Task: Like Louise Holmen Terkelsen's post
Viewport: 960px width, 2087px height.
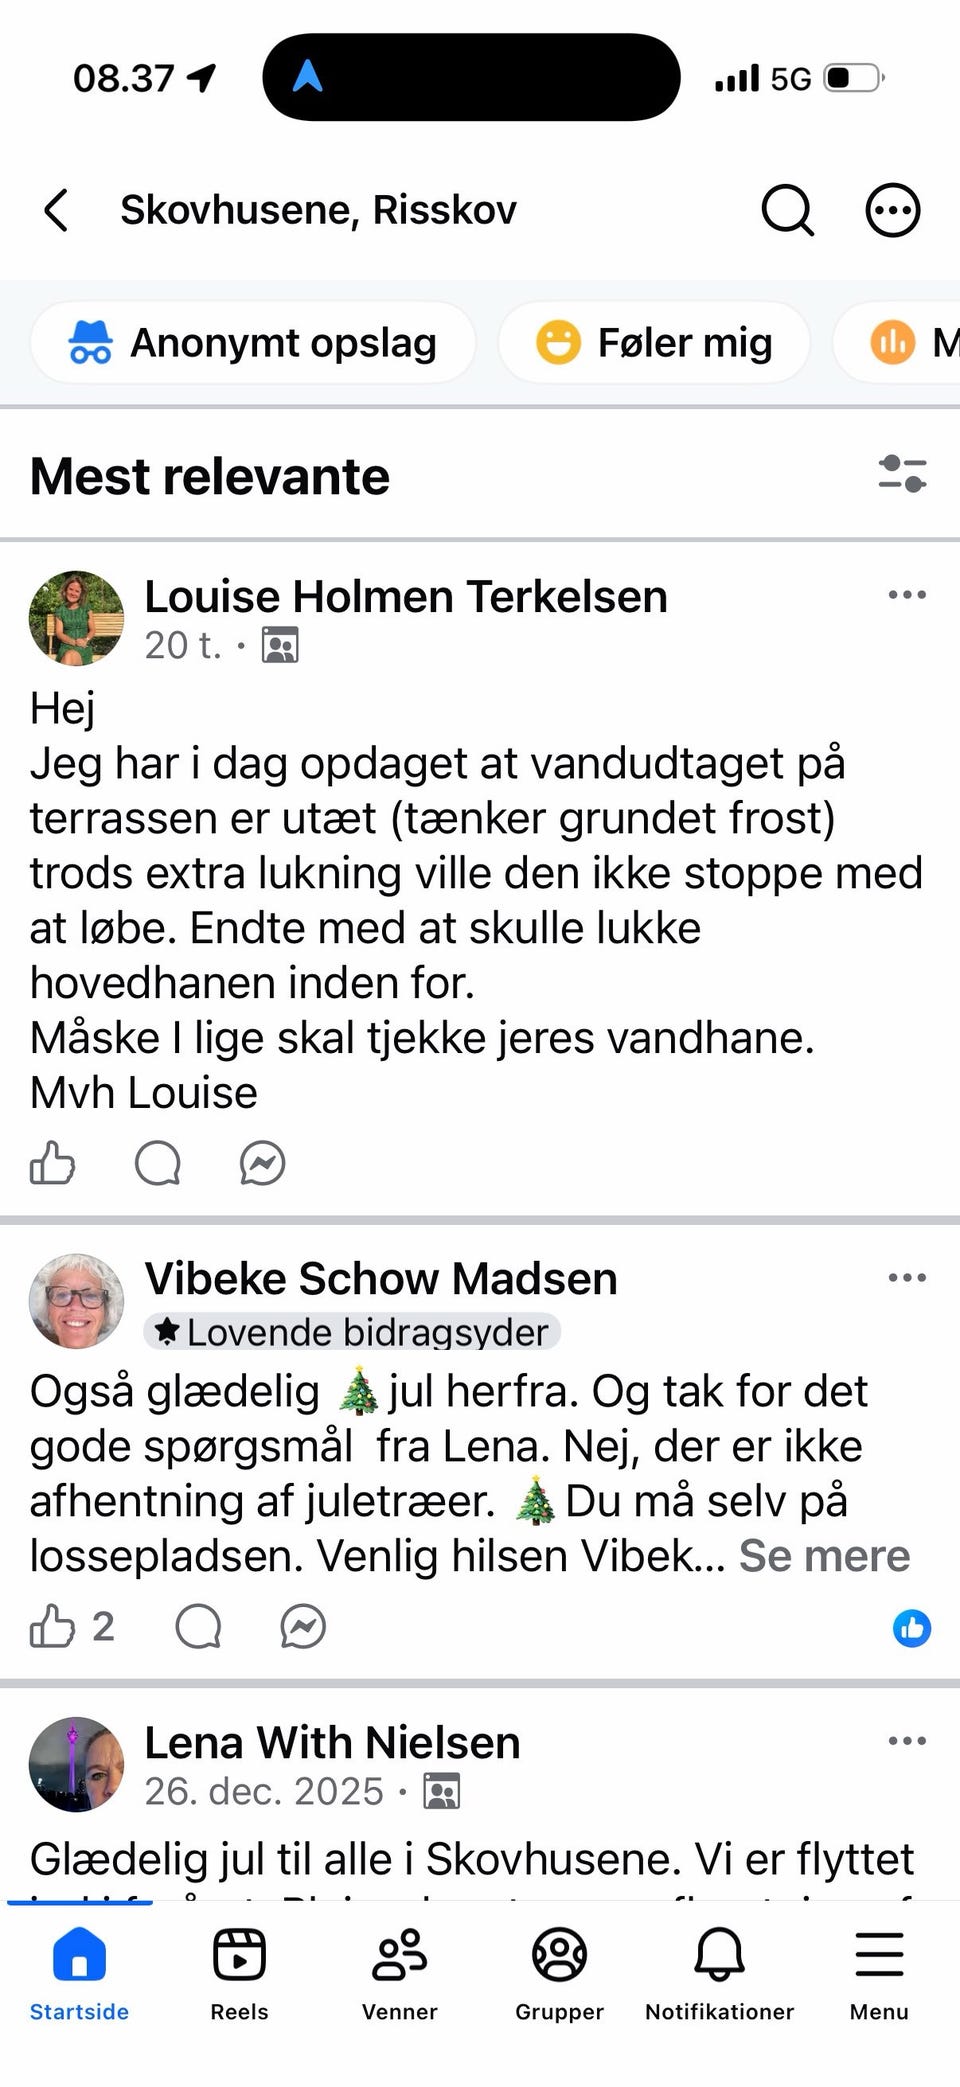Action: click(53, 1163)
